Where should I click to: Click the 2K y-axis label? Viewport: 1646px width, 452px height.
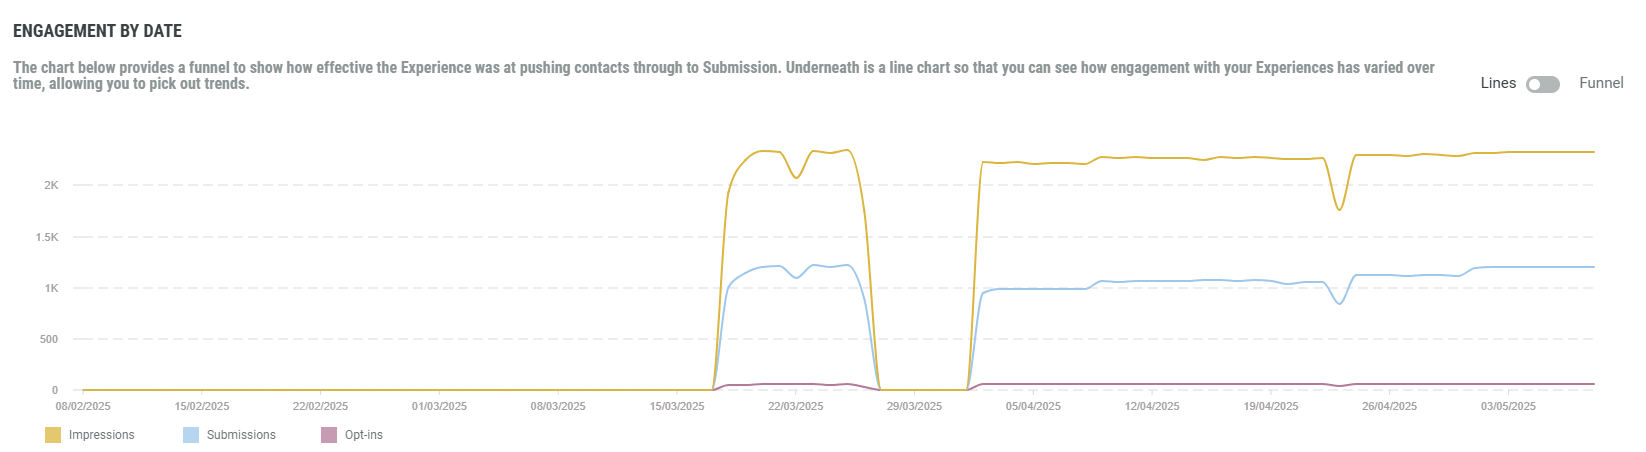pos(51,186)
